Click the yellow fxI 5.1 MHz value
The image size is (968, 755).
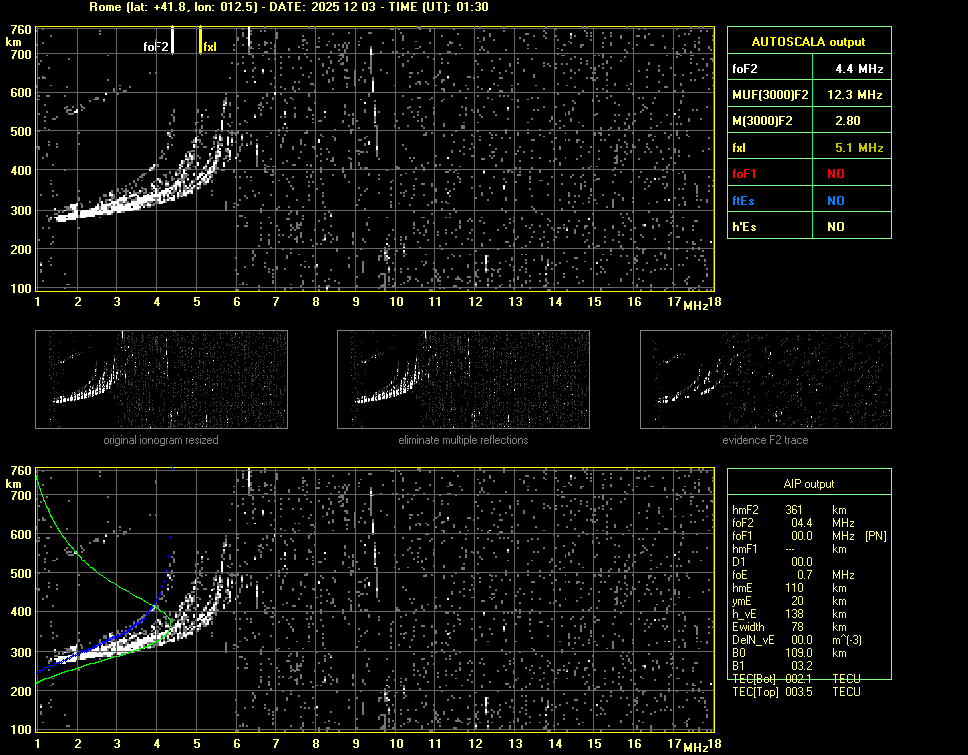pyautogui.click(x=859, y=147)
